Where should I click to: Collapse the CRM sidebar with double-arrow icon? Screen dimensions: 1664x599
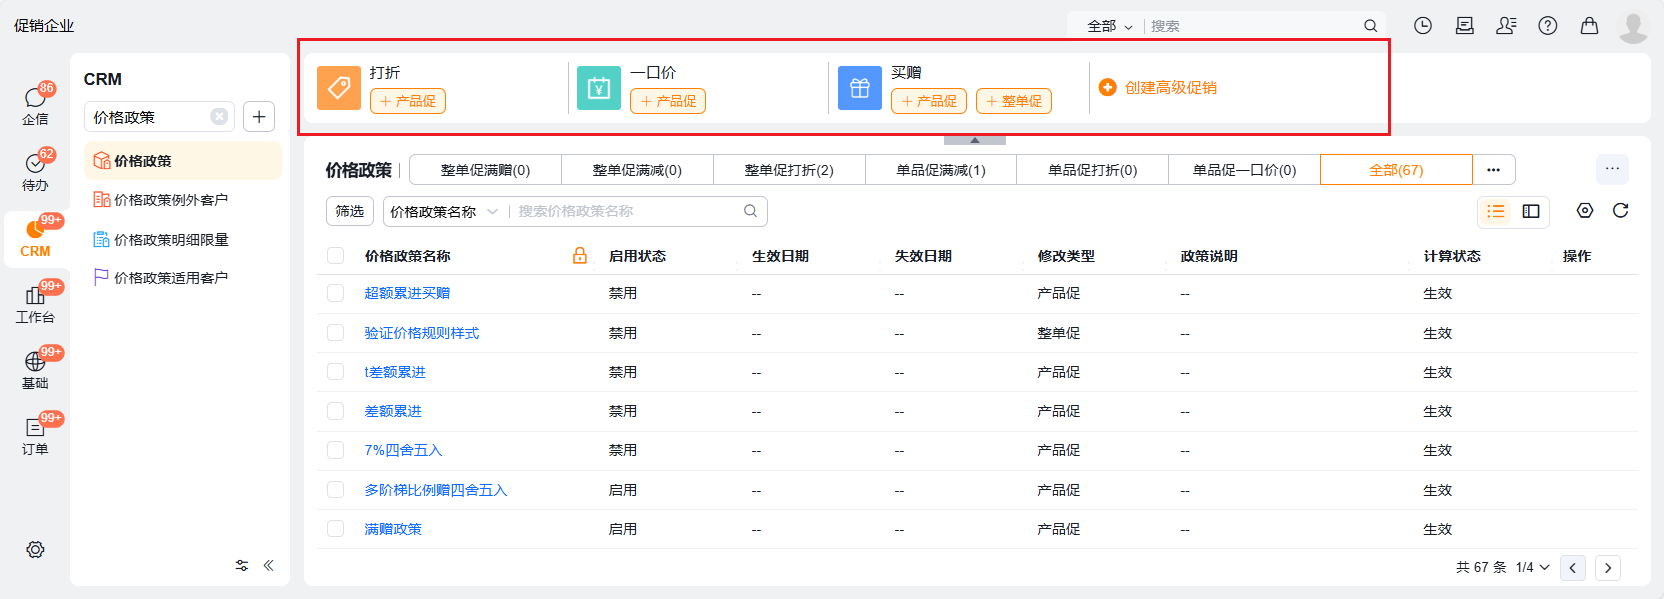pyautogui.click(x=268, y=565)
